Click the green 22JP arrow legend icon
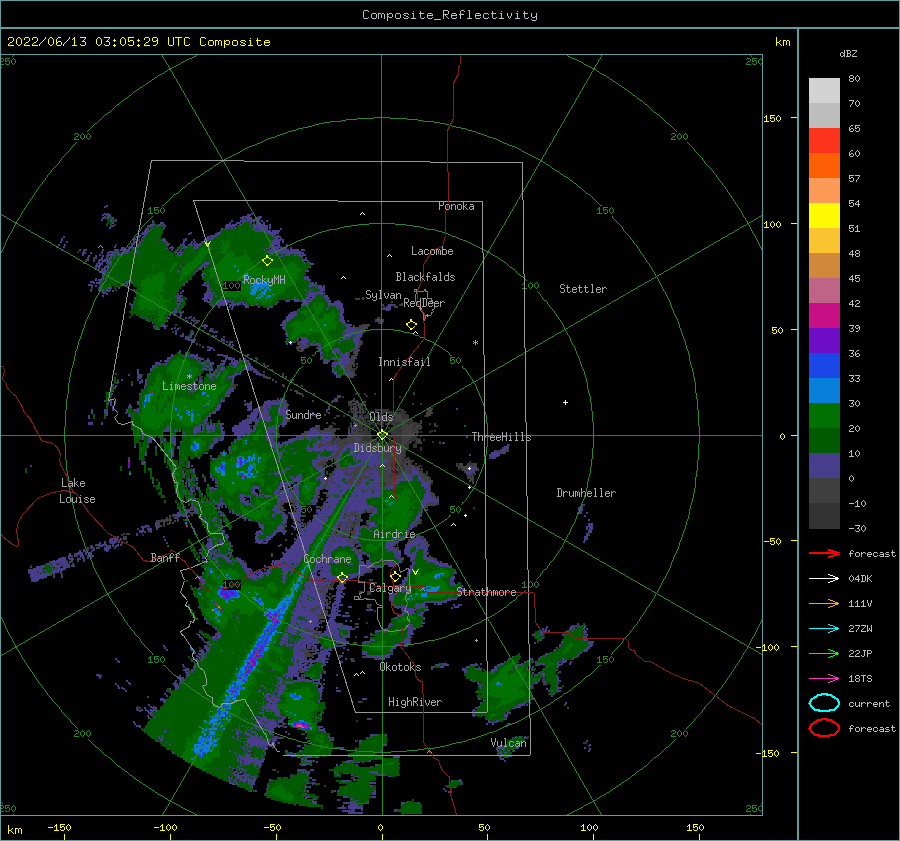 click(824, 653)
